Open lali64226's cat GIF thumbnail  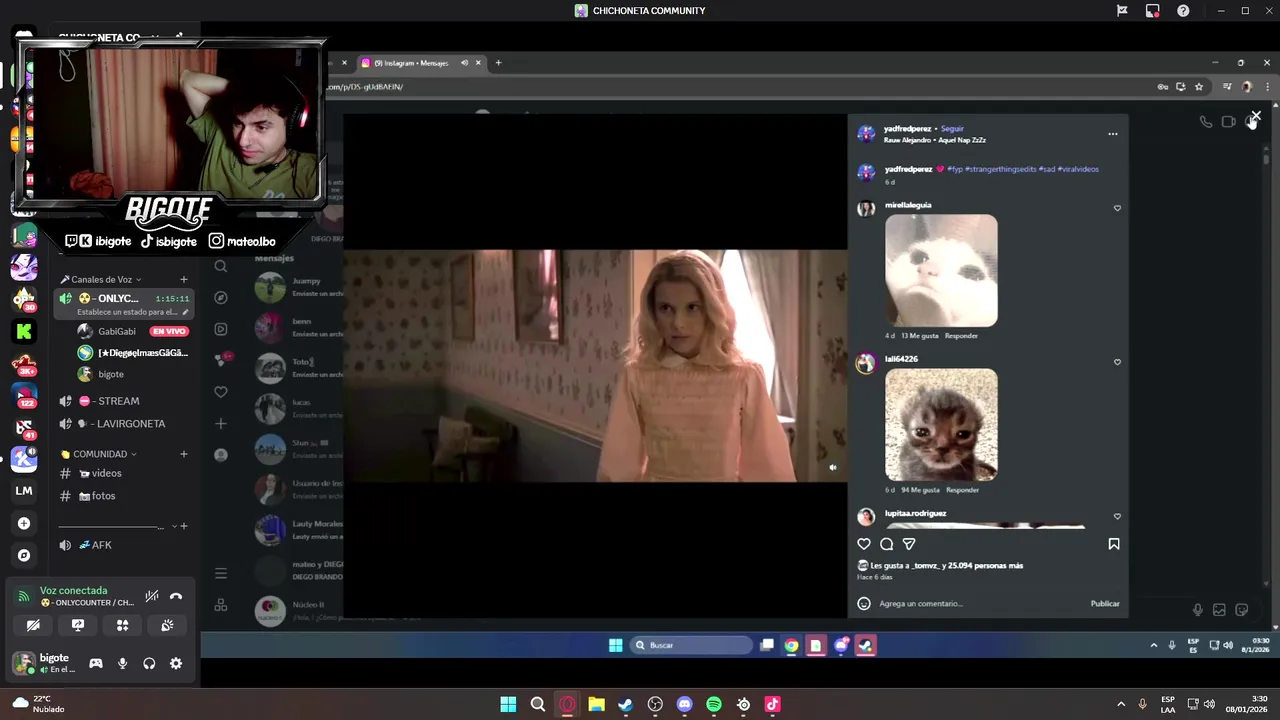pyautogui.click(x=941, y=425)
